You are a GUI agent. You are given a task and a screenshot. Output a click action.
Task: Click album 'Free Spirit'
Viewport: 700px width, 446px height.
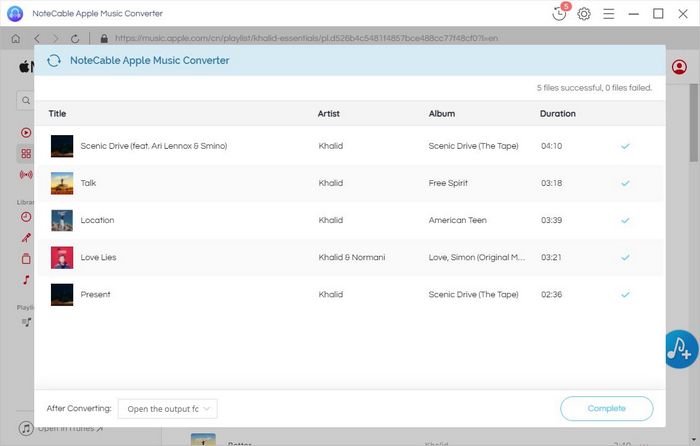(x=448, y=183)
